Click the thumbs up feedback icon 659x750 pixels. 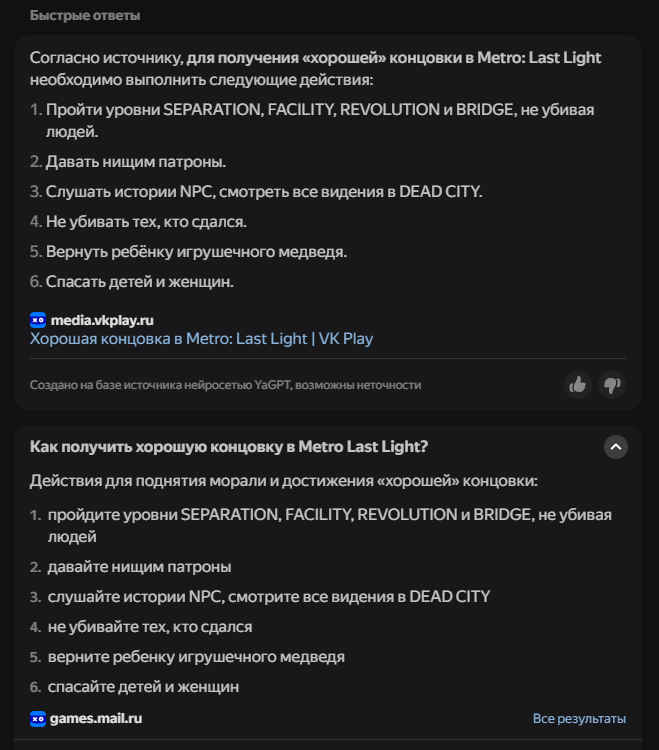578,385
